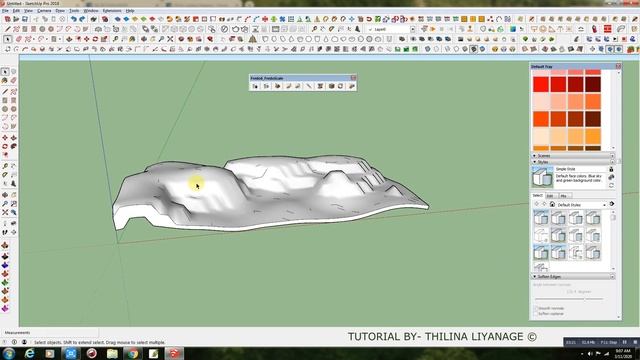Open Chrome from the taskbar
Screen dimensions: 640x360
tap(133, 353)
